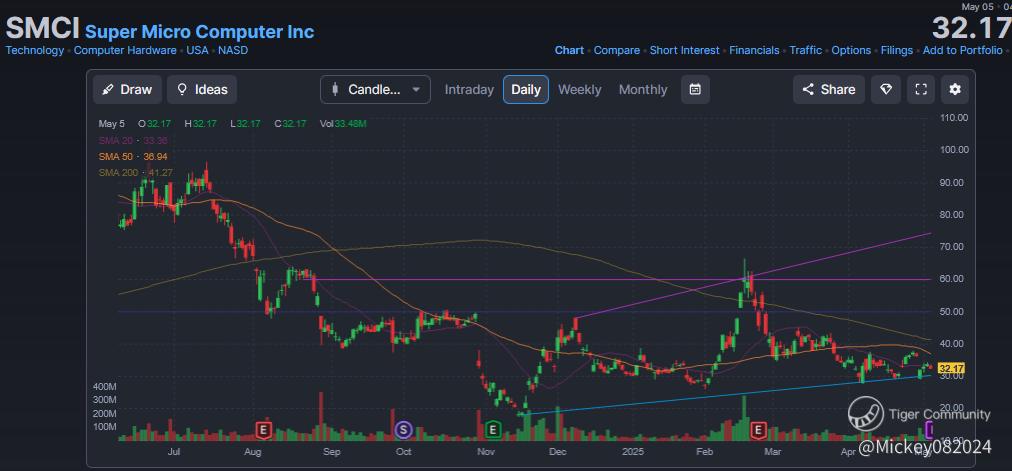1012x471 pixels.
Task: Click the yellow 32.17 price tag
Action: point(952,368)
